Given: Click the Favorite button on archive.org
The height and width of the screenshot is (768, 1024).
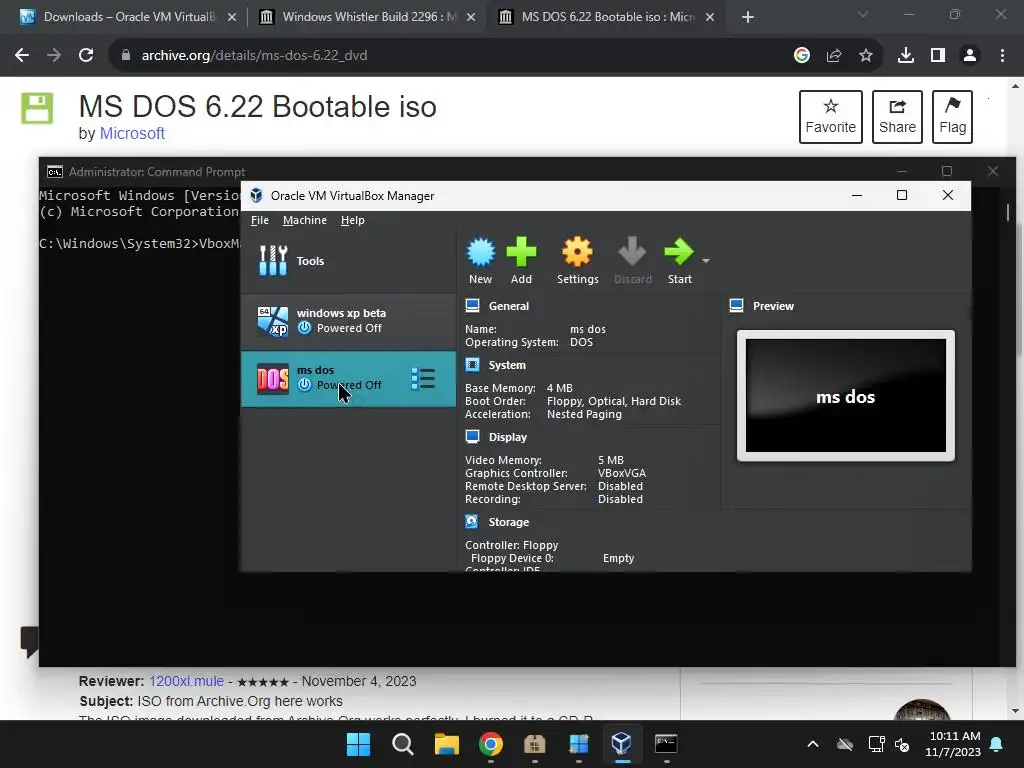Looking at the screenshot, I should point(831,117).
